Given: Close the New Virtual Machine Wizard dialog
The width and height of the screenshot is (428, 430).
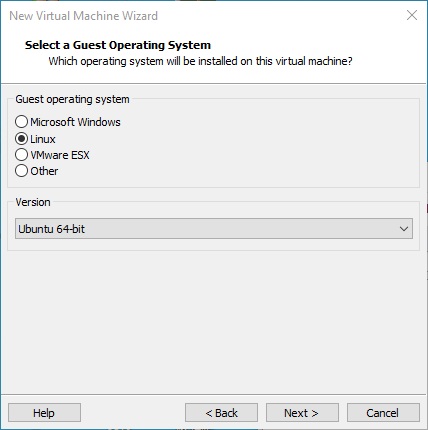Looking at the screenshot, I should 412,15.
